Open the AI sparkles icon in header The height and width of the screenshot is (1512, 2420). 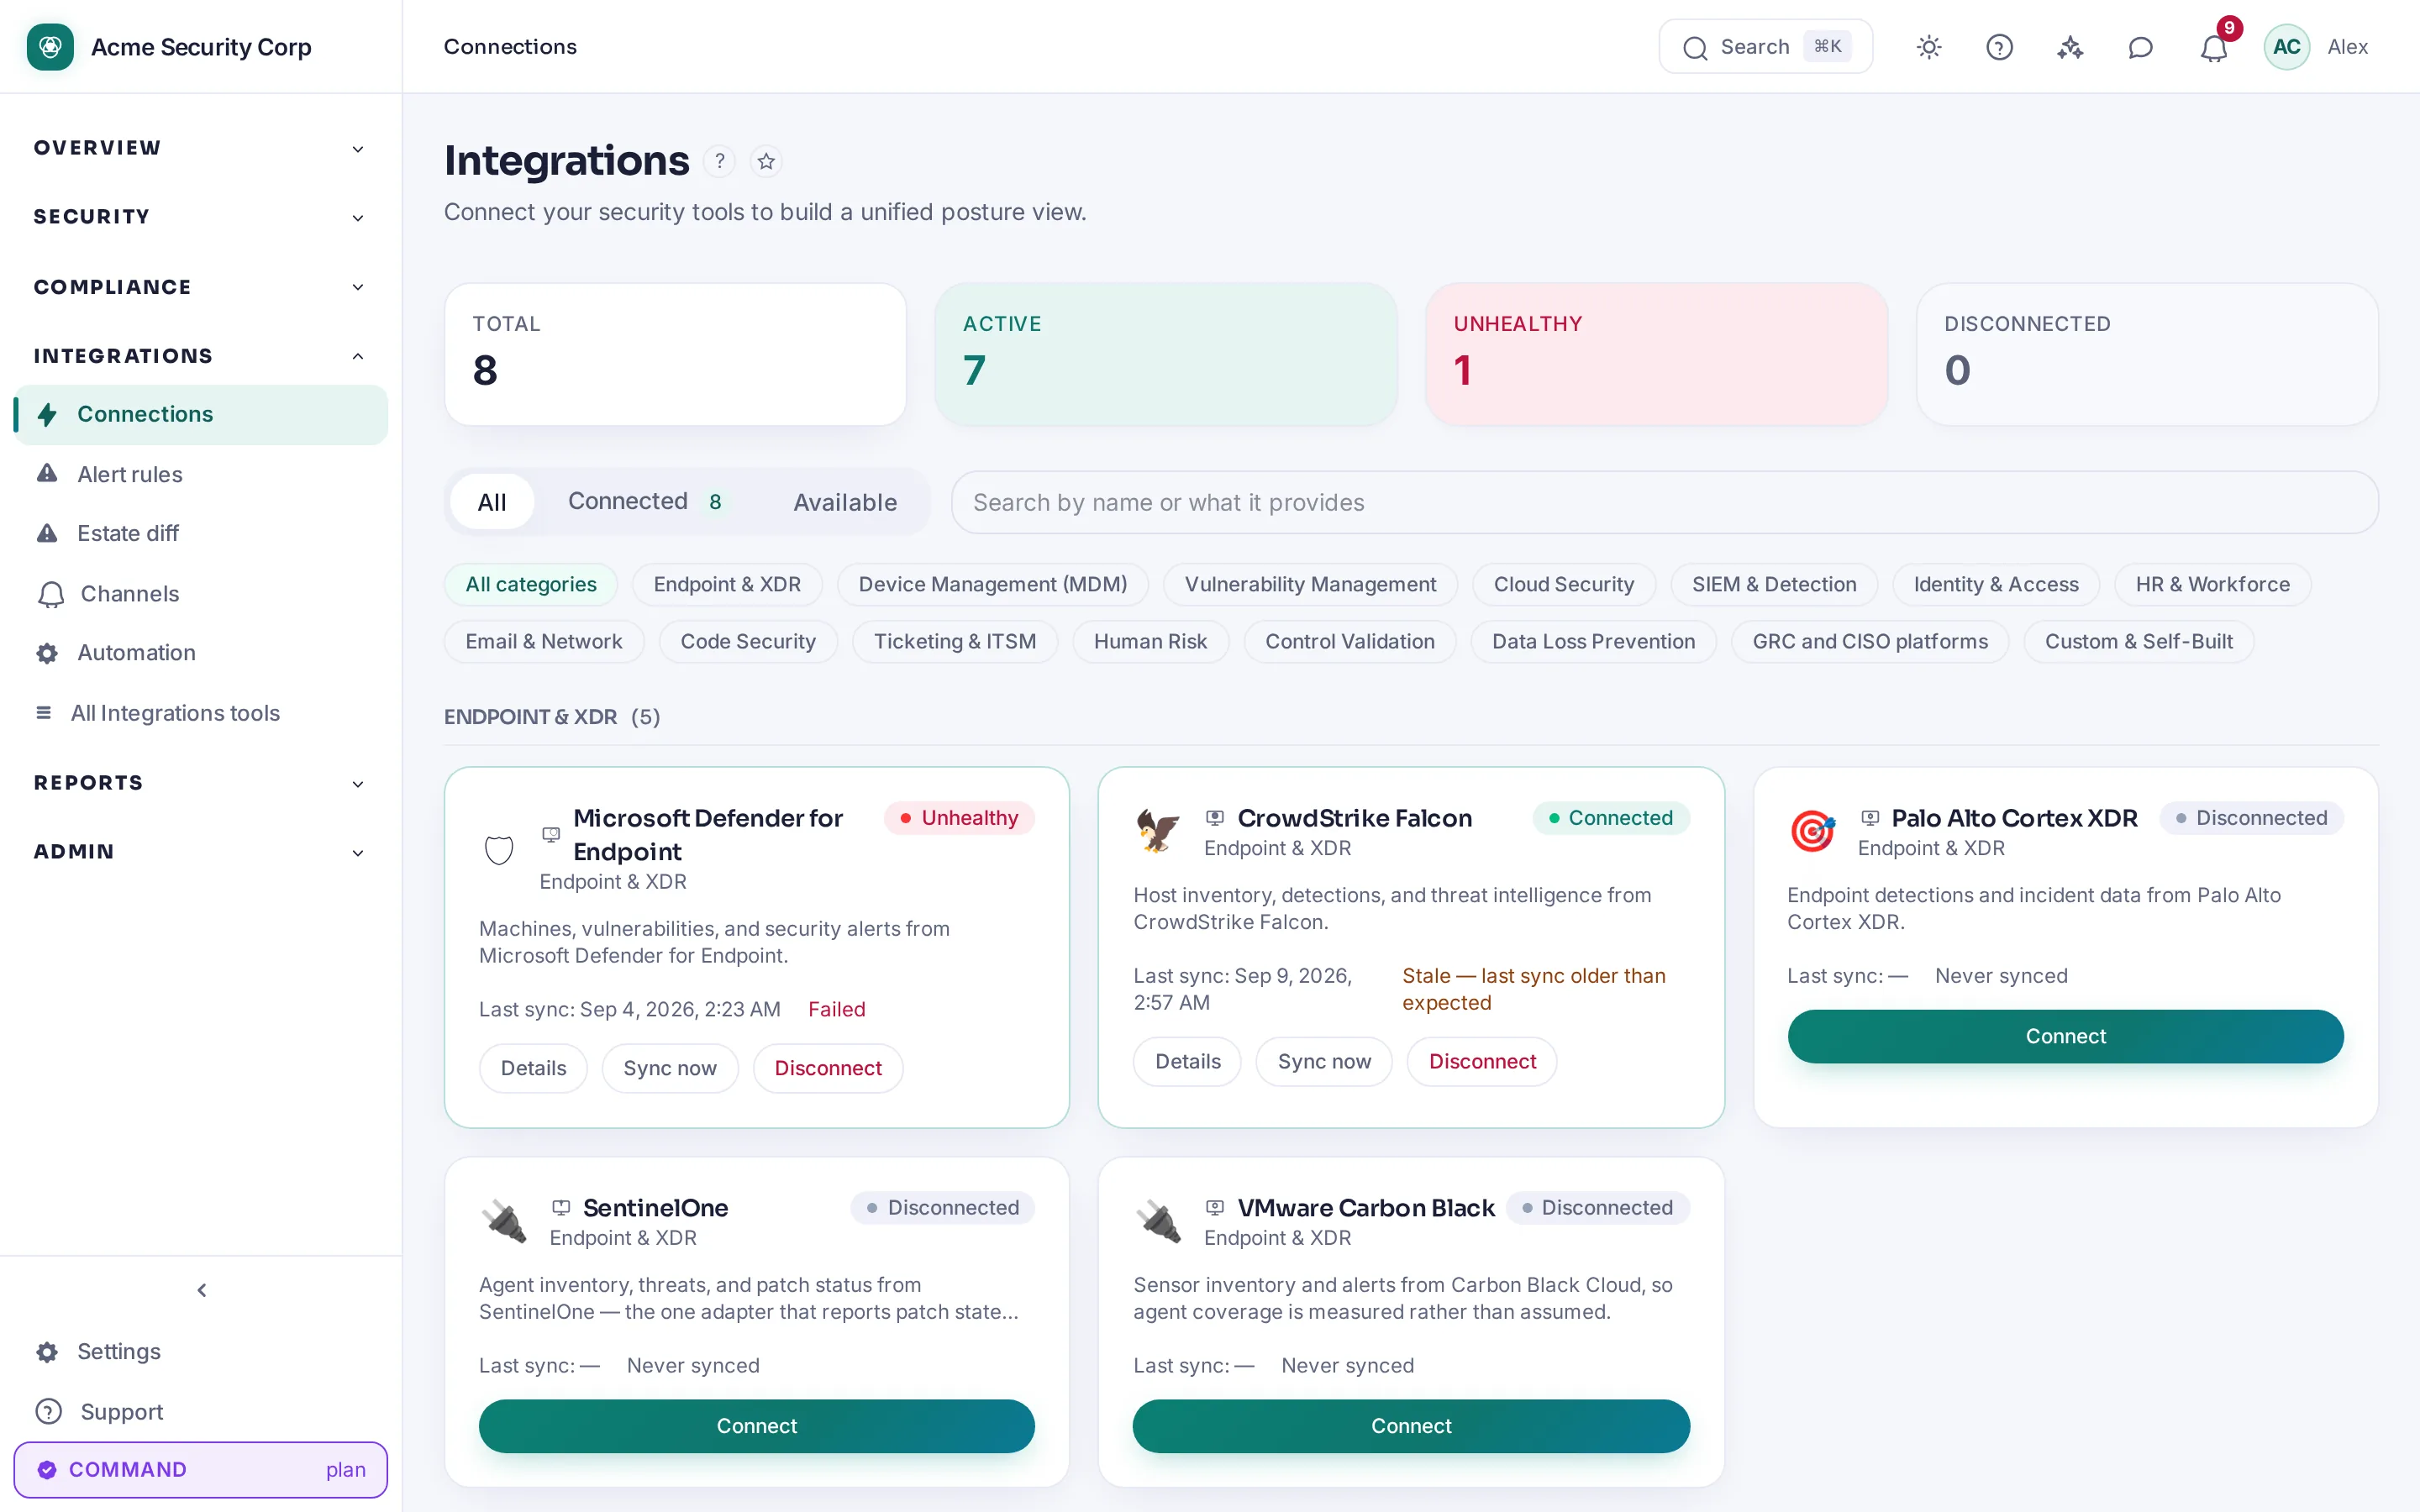coord(2070,47)
